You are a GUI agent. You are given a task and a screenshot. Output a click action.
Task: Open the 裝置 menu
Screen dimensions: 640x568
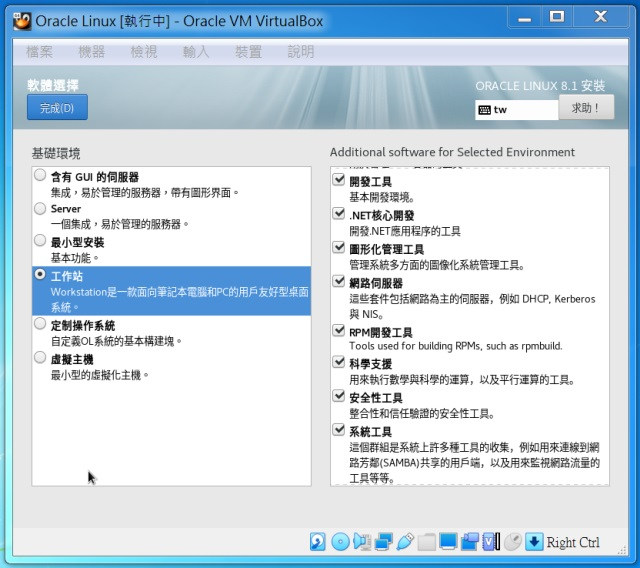(249, 52)
